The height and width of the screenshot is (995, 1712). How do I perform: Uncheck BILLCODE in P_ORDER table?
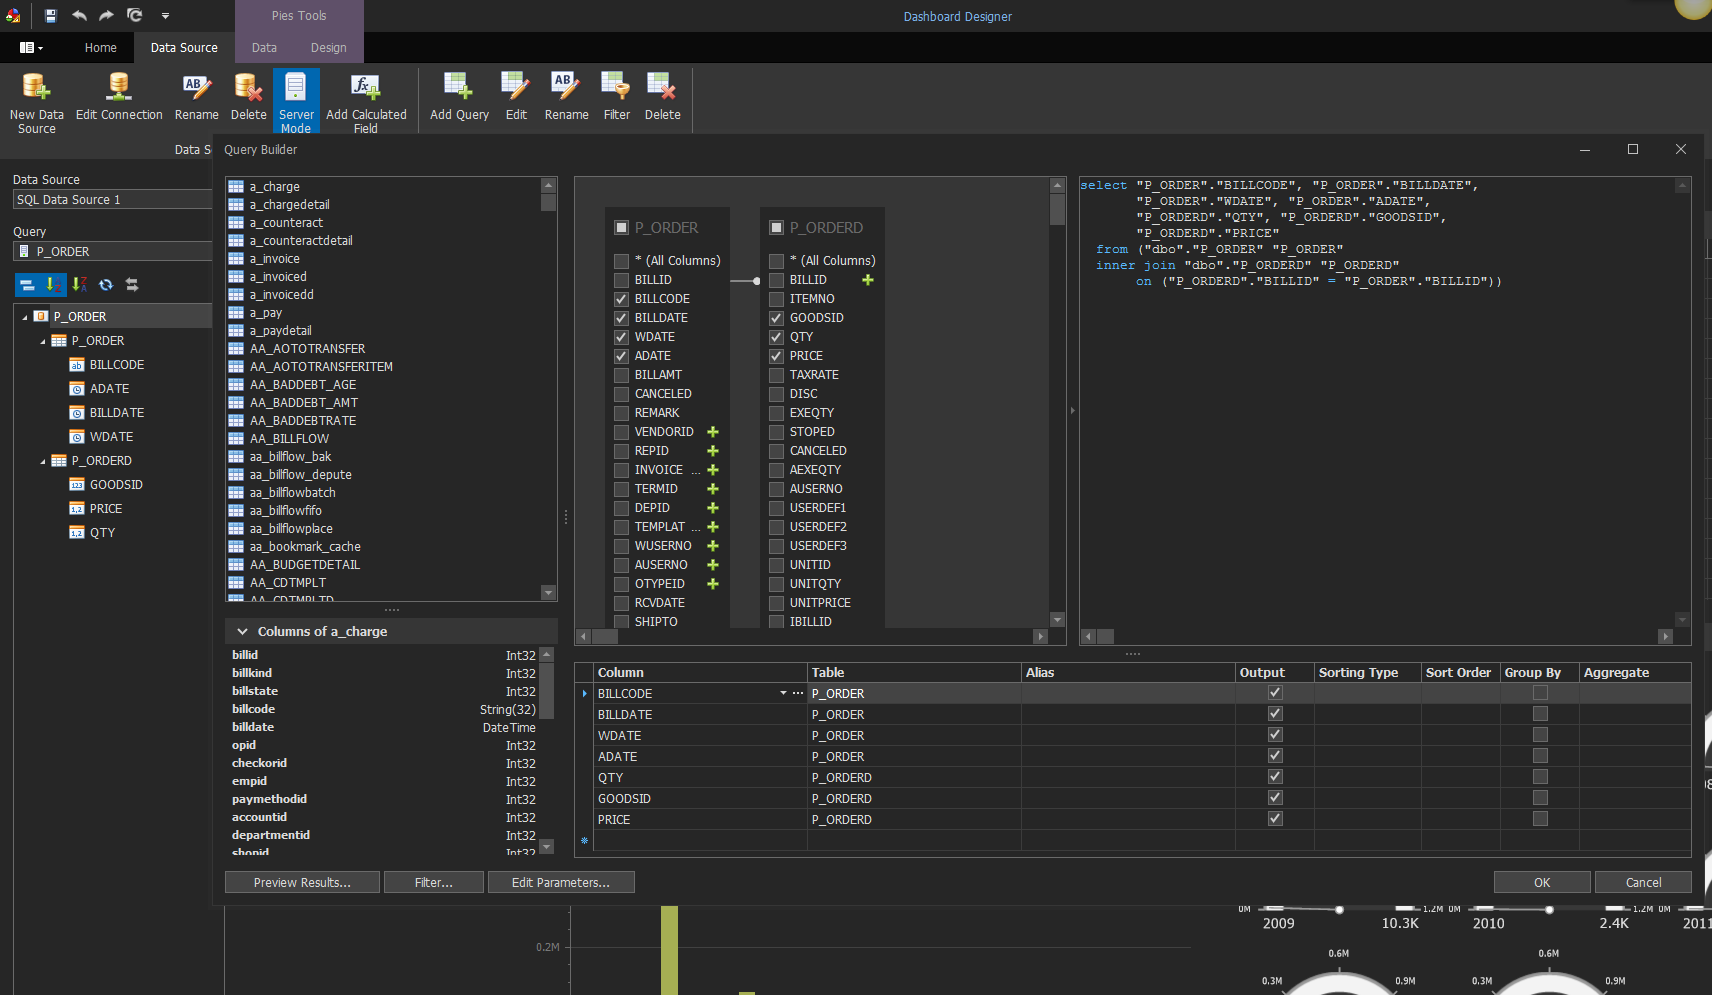621,299
